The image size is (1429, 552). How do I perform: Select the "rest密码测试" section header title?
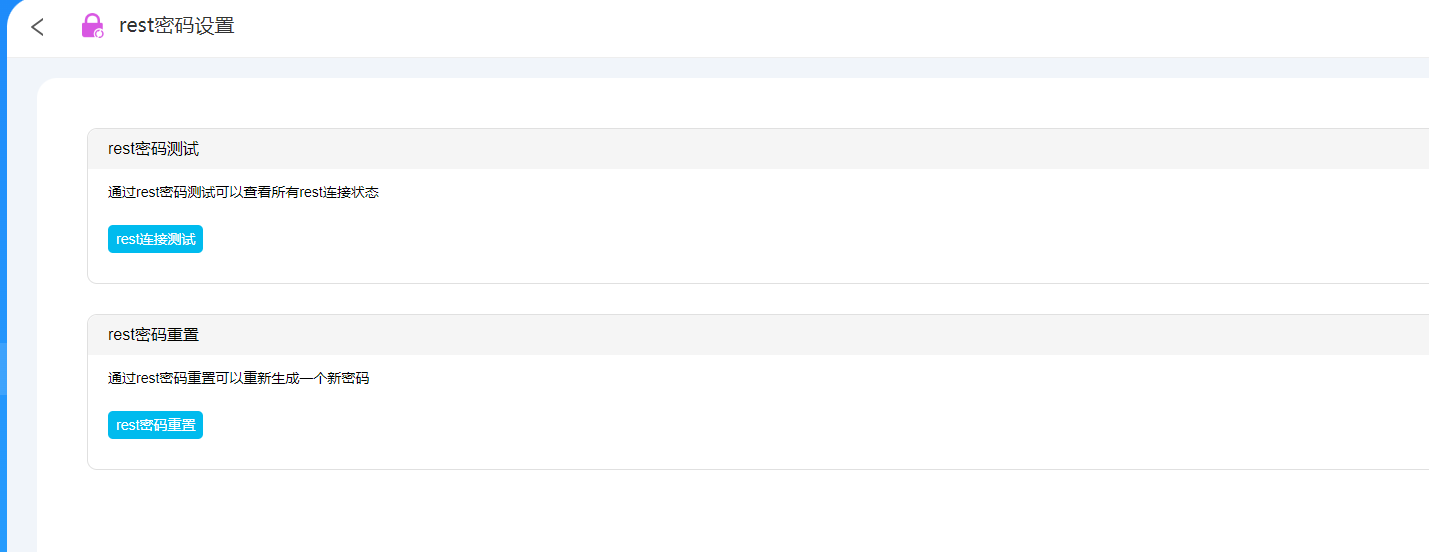tap(153, 149)
